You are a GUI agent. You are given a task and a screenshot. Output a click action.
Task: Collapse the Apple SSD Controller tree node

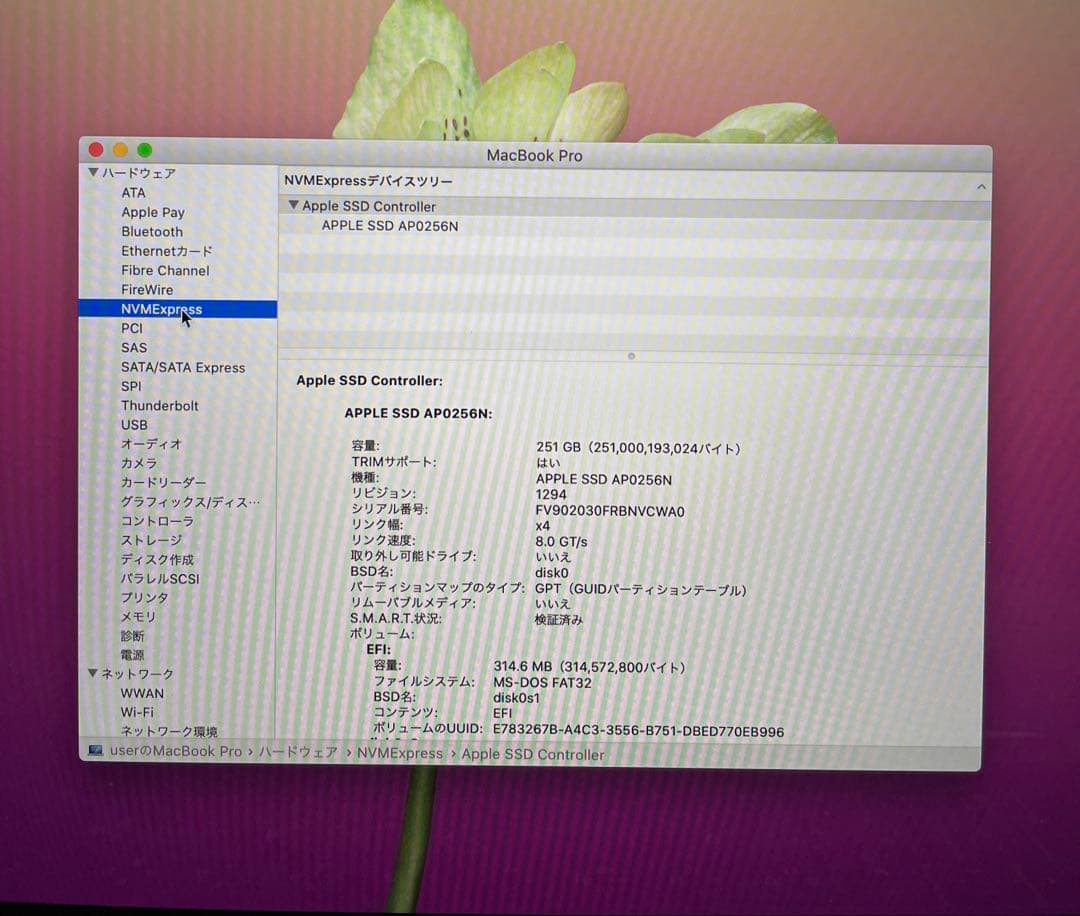[x=294, y=206]
